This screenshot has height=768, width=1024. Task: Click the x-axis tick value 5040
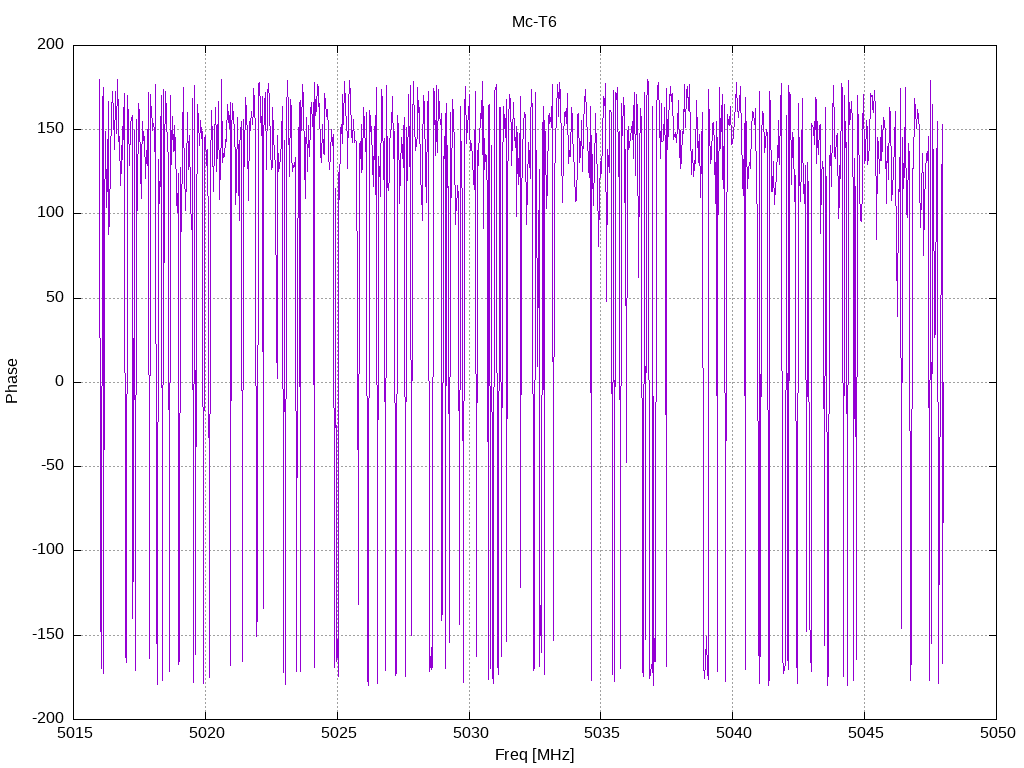point(733,733)
